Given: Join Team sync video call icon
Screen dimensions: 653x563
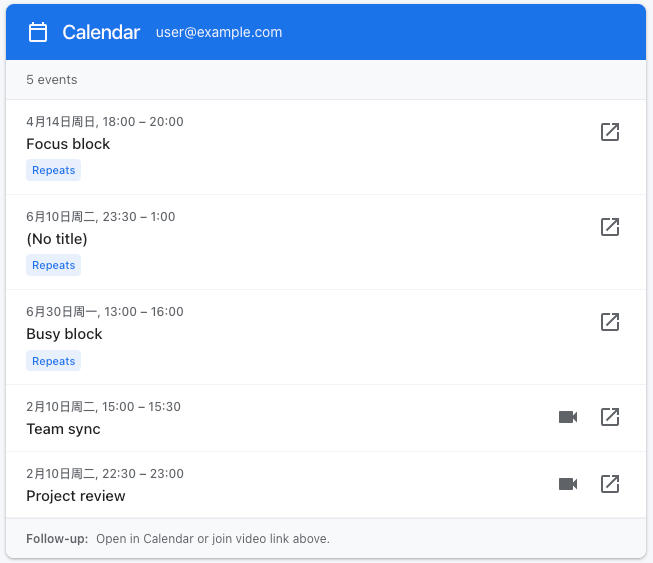Looking at the screenshot, I should point(568,417).
